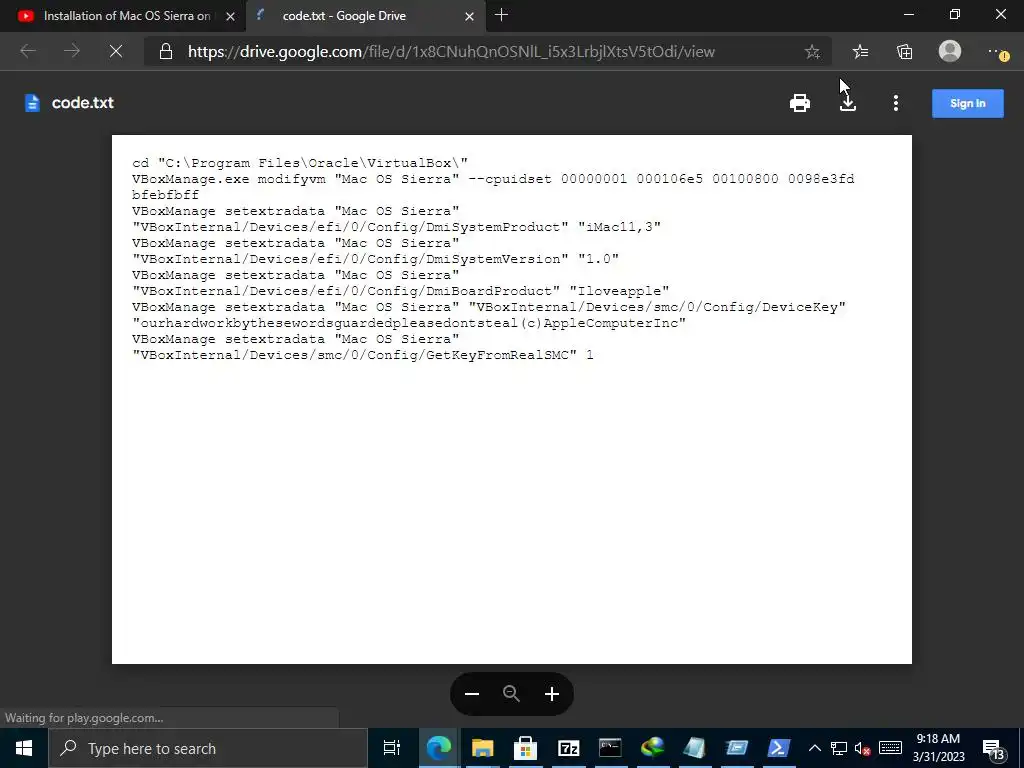Open the clock showing 9:18 AM
The width and height of the screenshot is (1024, 768).
click(x=938, y=748)
